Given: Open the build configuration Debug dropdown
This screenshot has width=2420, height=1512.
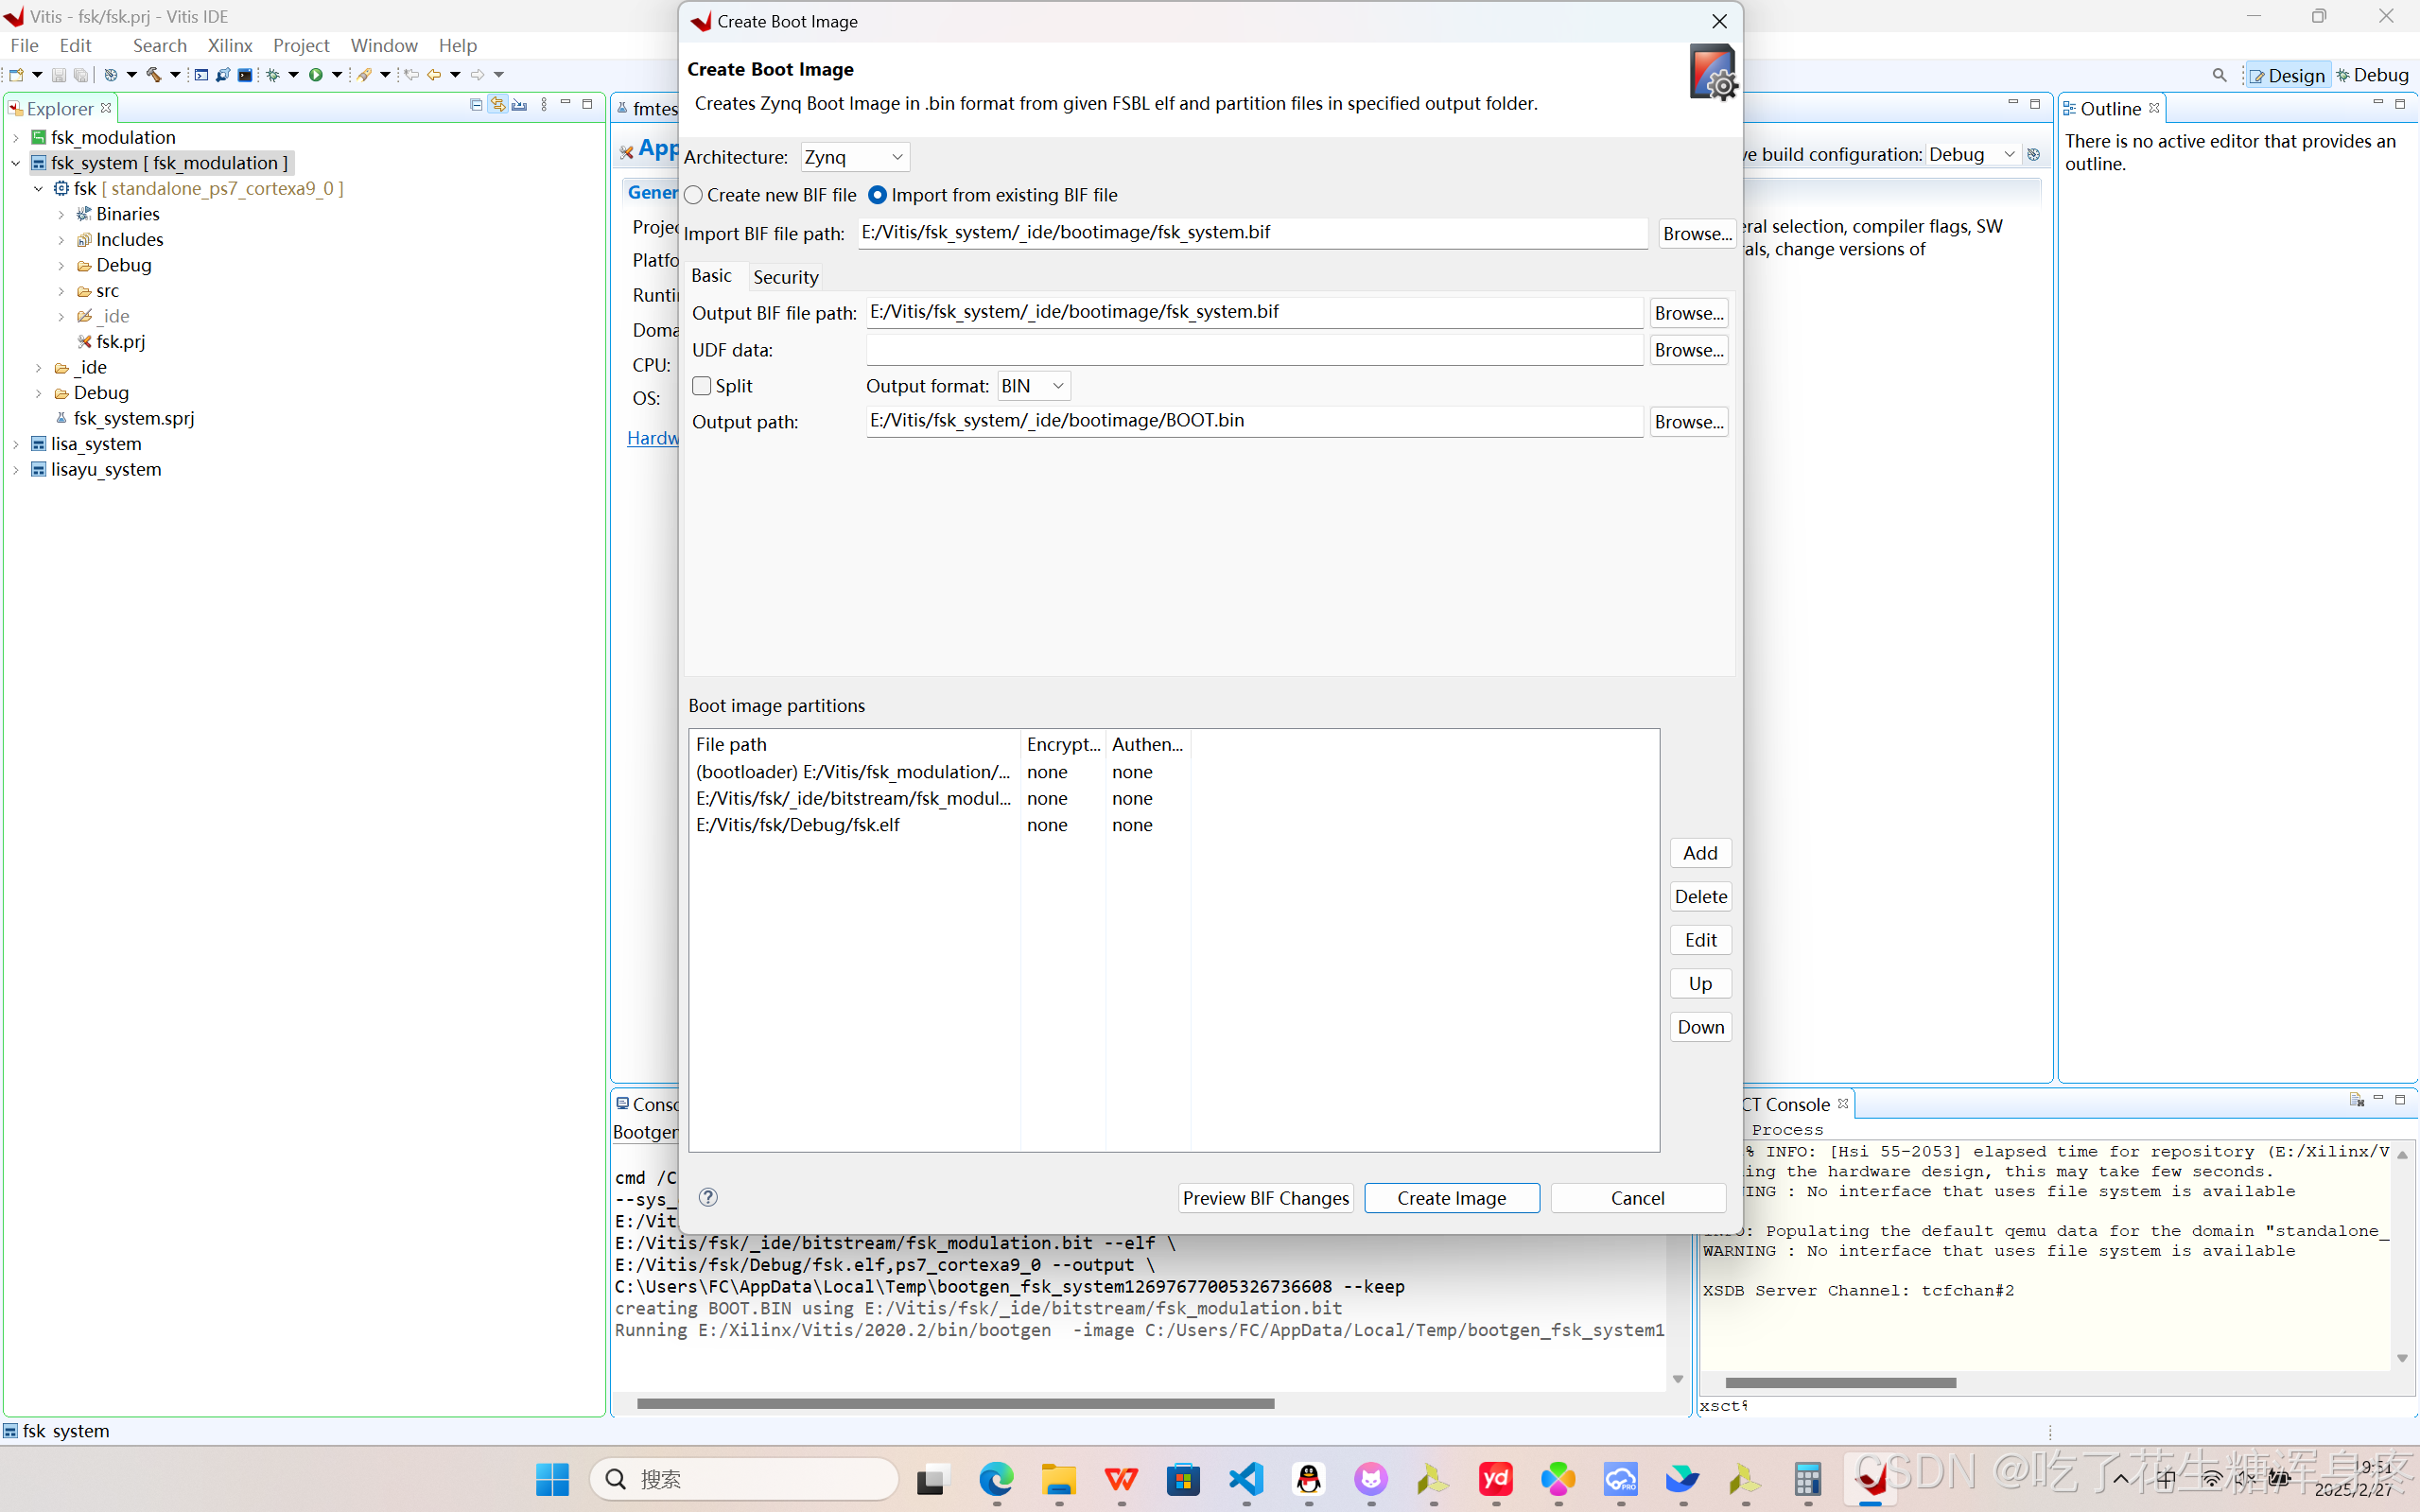Looking at the screenshot, I should pos(1972,154).
